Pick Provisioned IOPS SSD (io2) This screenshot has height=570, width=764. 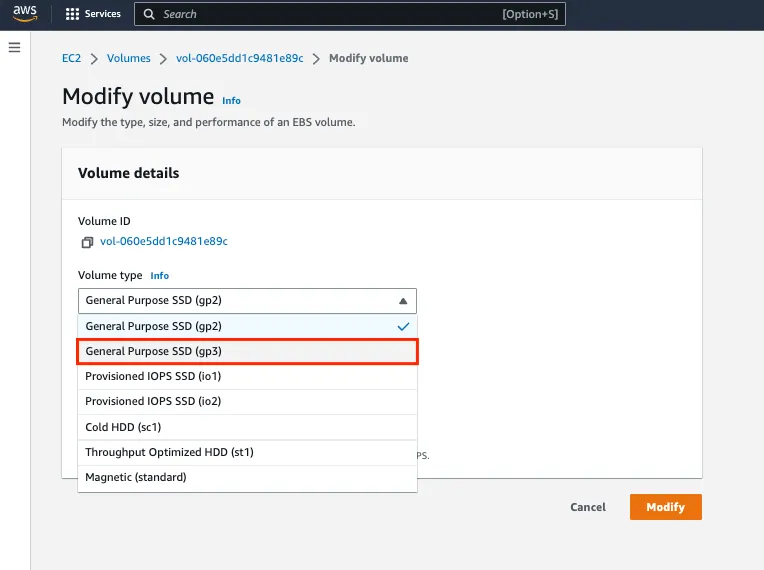(248, 401)
